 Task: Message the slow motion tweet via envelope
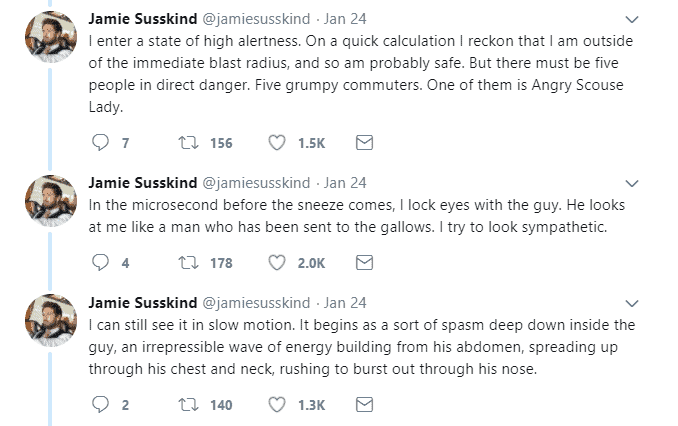(x=365, y=405)
